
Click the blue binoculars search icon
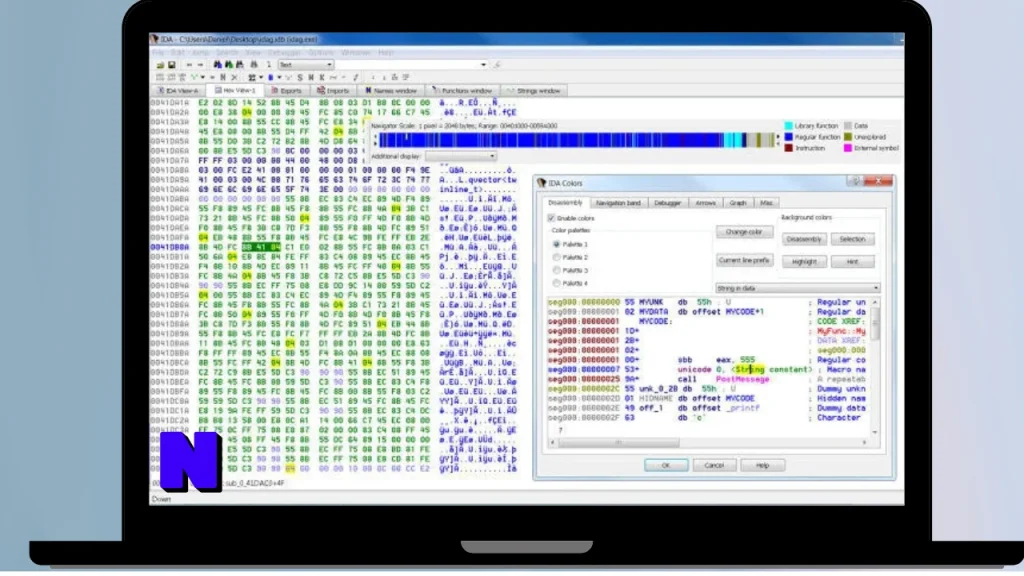217,65
